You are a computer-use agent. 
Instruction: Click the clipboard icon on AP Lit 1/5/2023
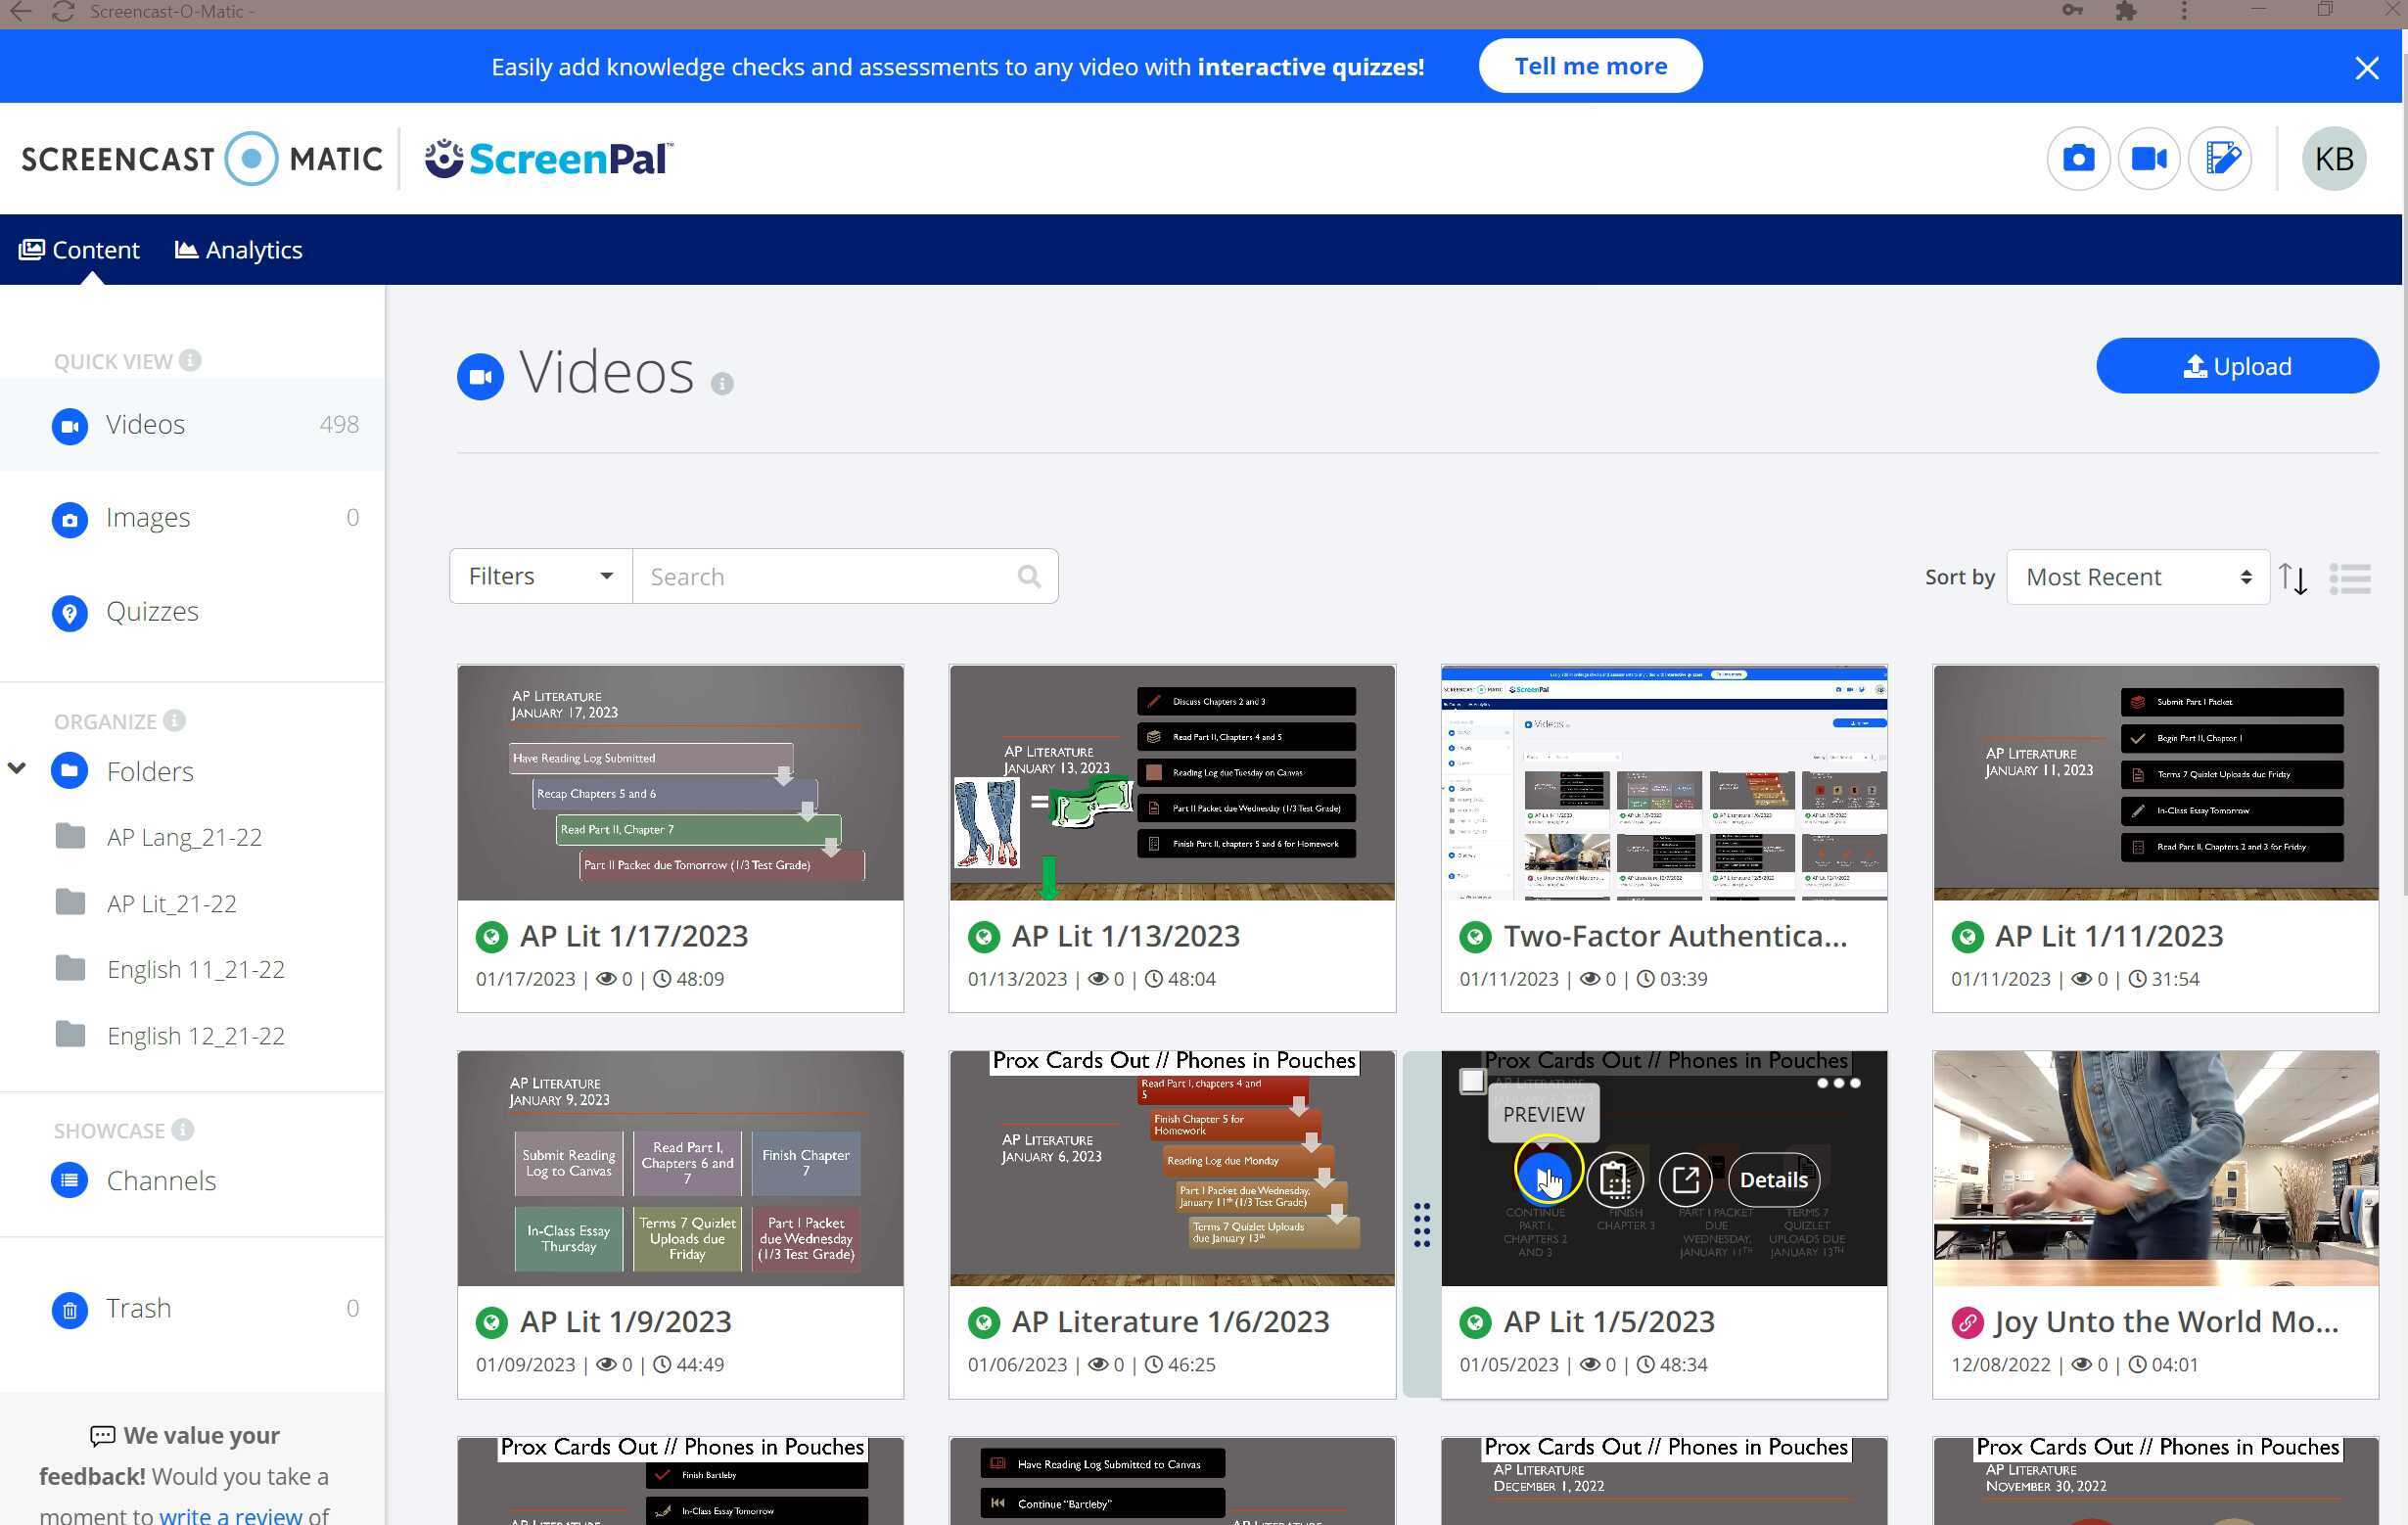[1615, 1179]
